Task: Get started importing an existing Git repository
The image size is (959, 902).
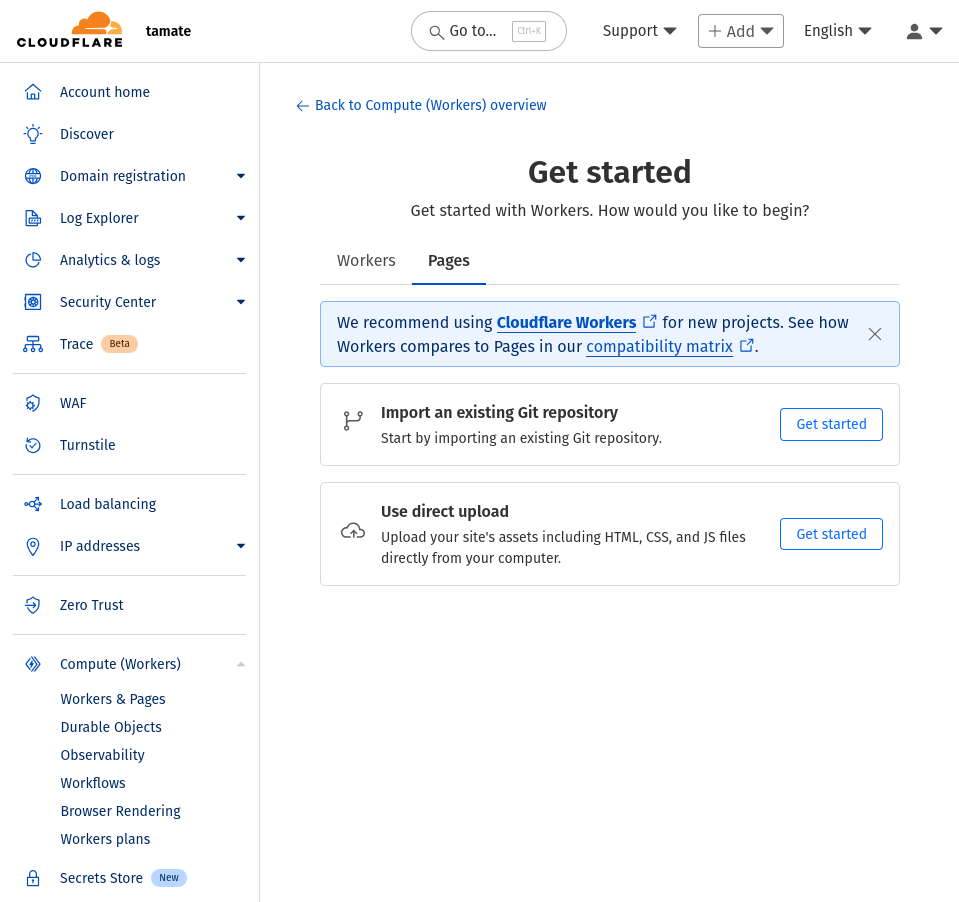Action: tap(830, 424)
